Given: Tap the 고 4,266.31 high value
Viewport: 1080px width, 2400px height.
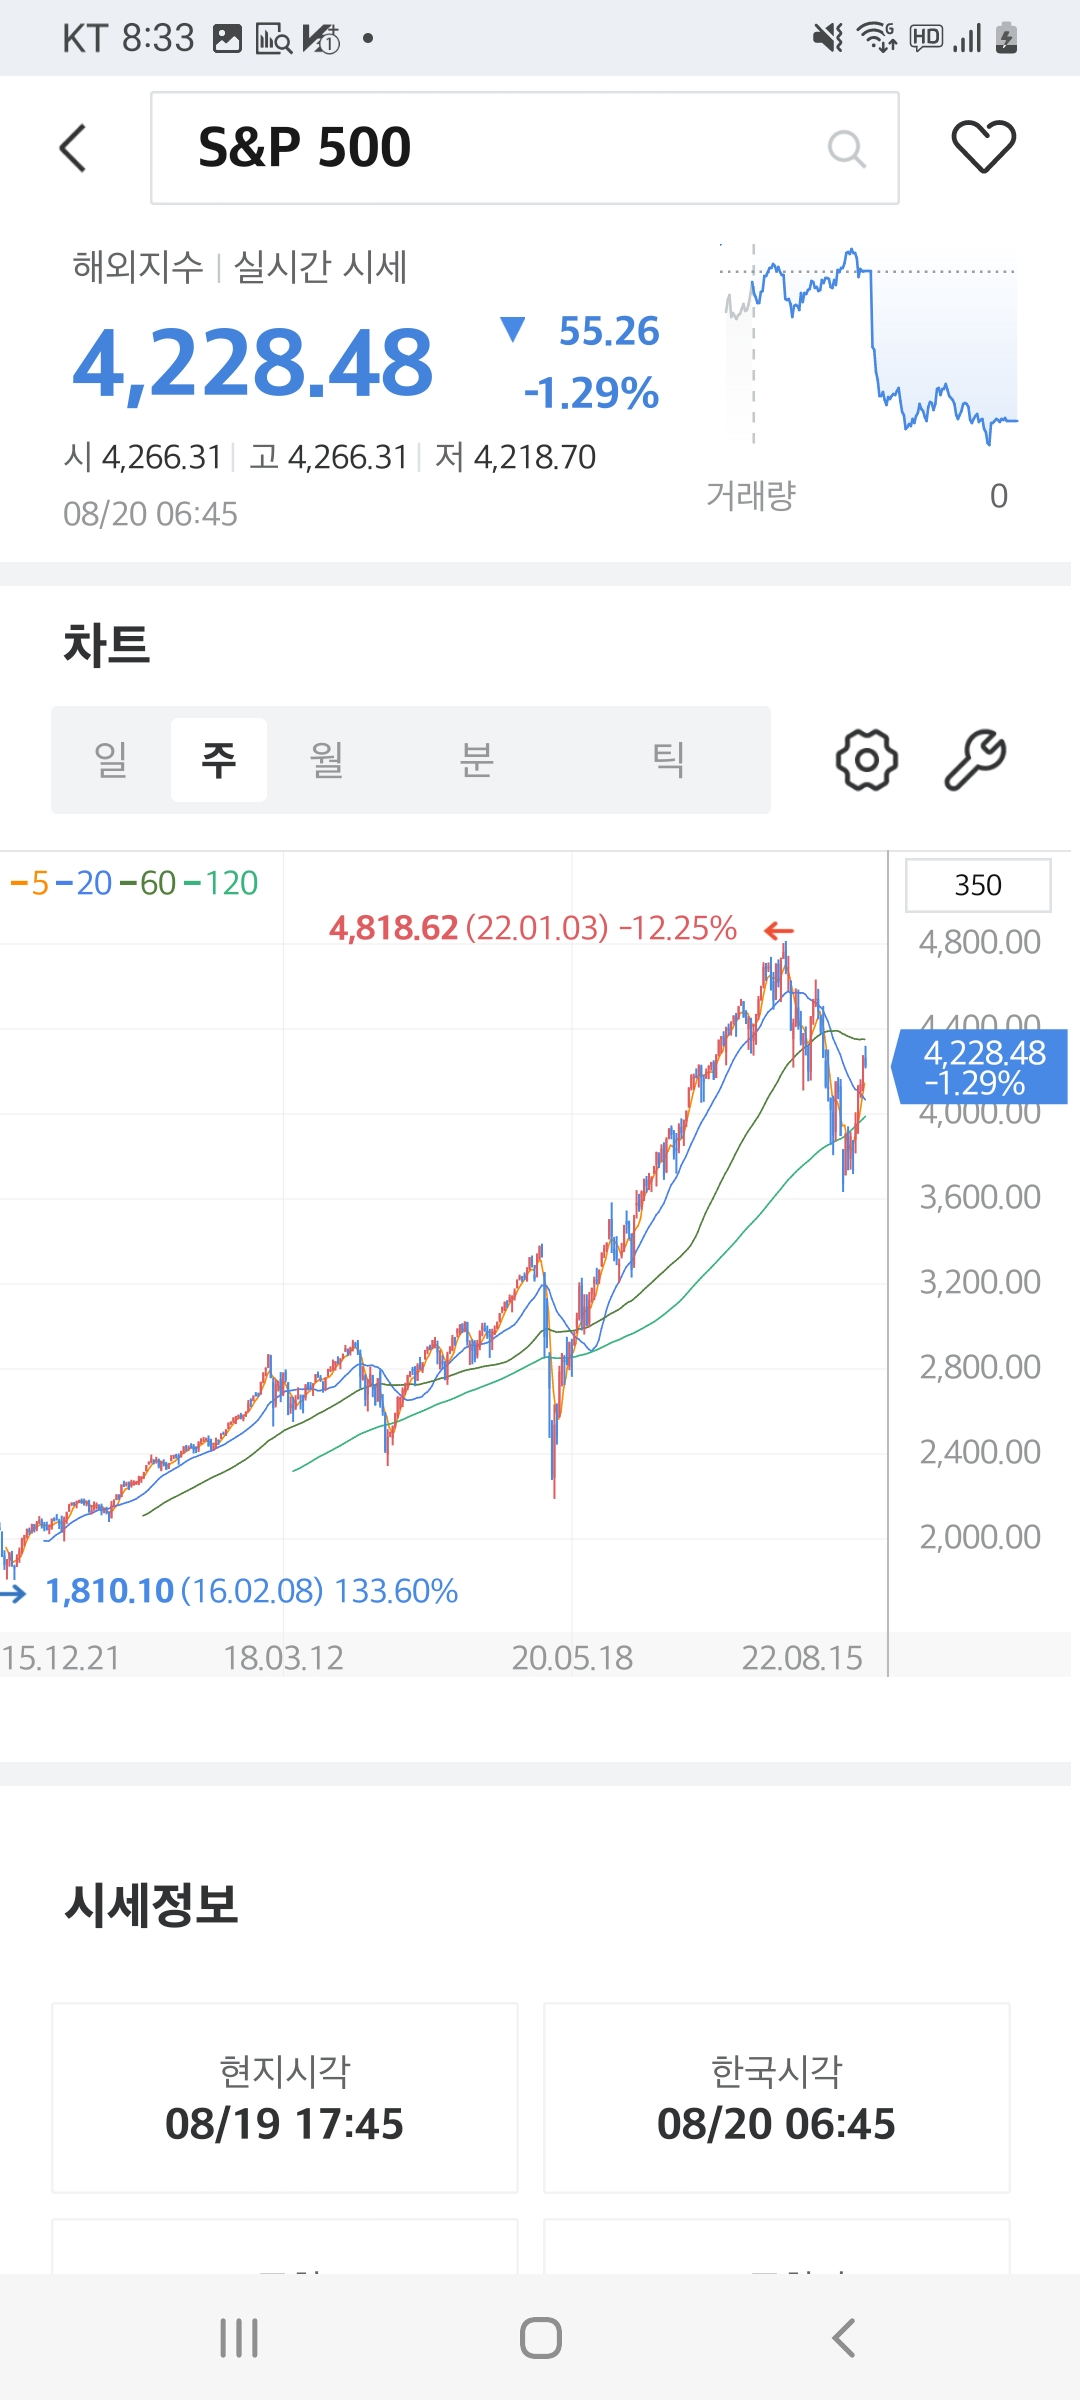Looking at the screenshot, I should coord(329,457).
